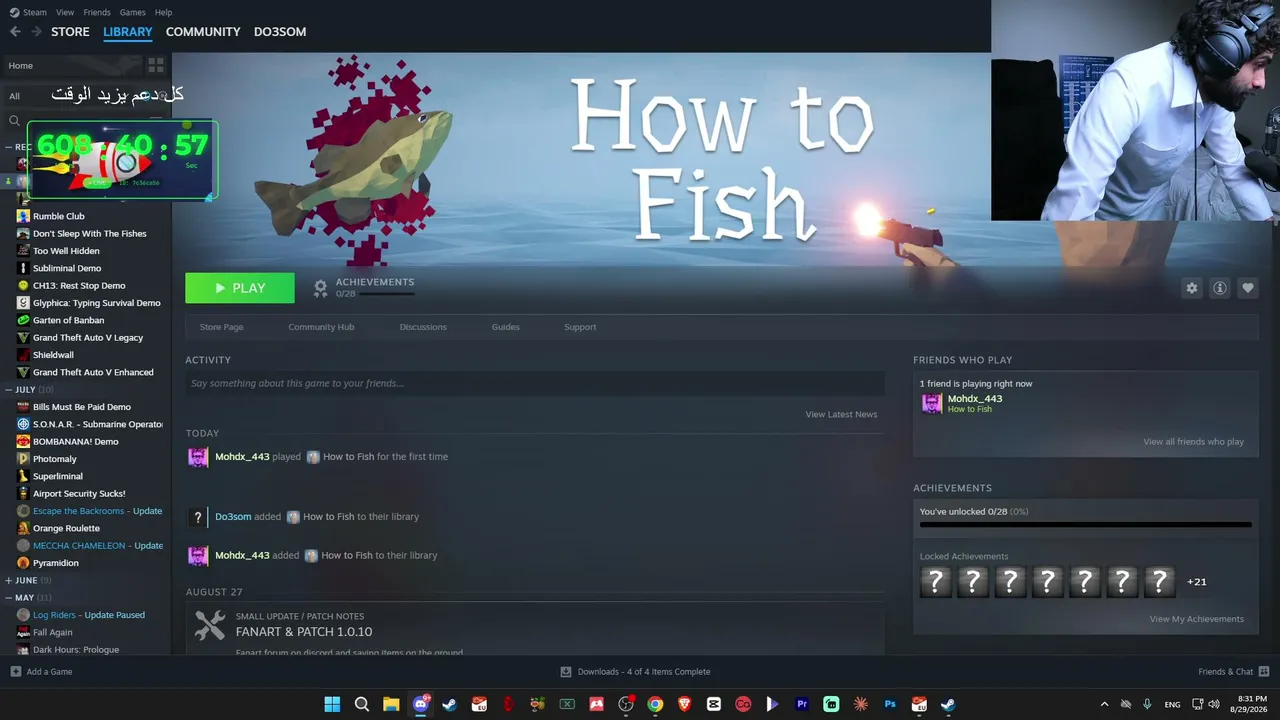The width and height of the screenshot is (1280, 720).
Task: Open the DO3SOM profile tab
Action: (x=280, y=32)
